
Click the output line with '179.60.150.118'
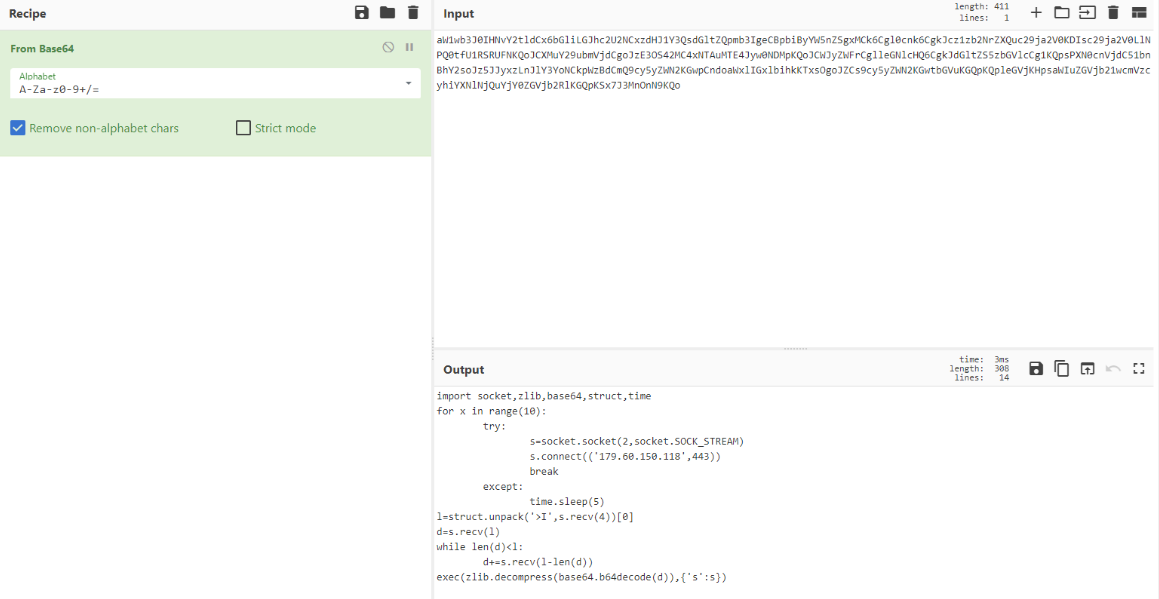pyautogui.click(x=625, y=456)
